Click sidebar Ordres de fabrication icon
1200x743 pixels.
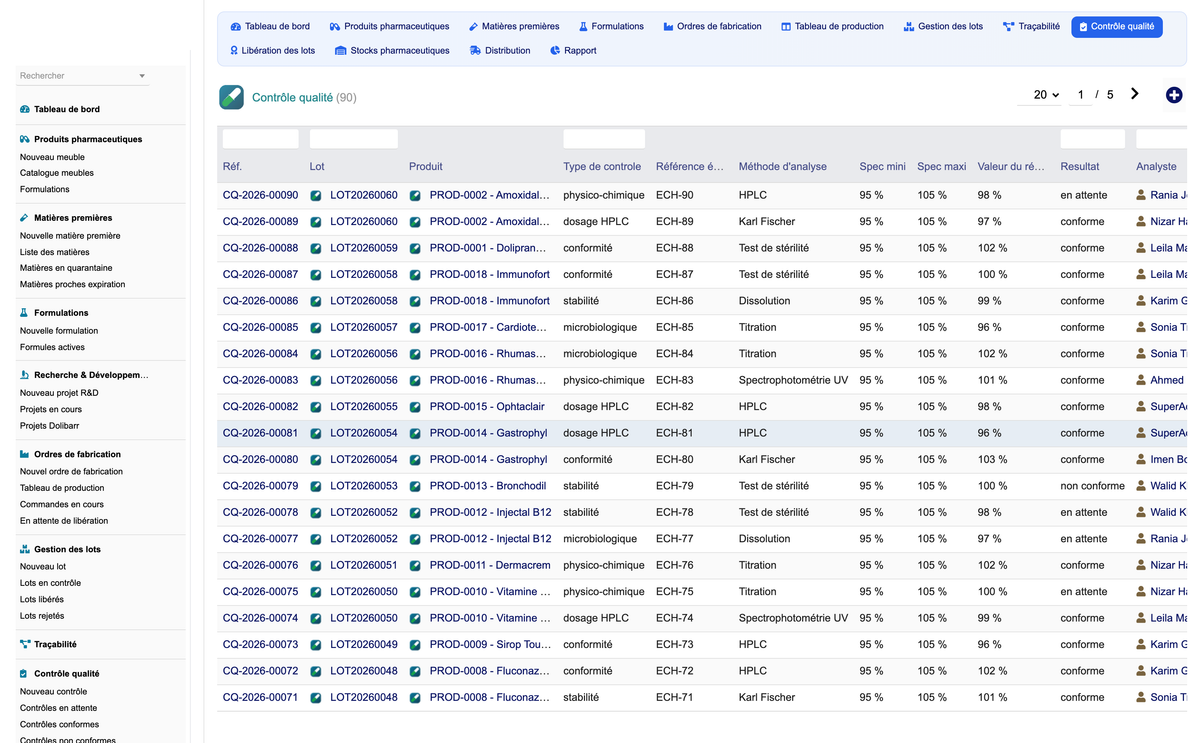(25, 454)
